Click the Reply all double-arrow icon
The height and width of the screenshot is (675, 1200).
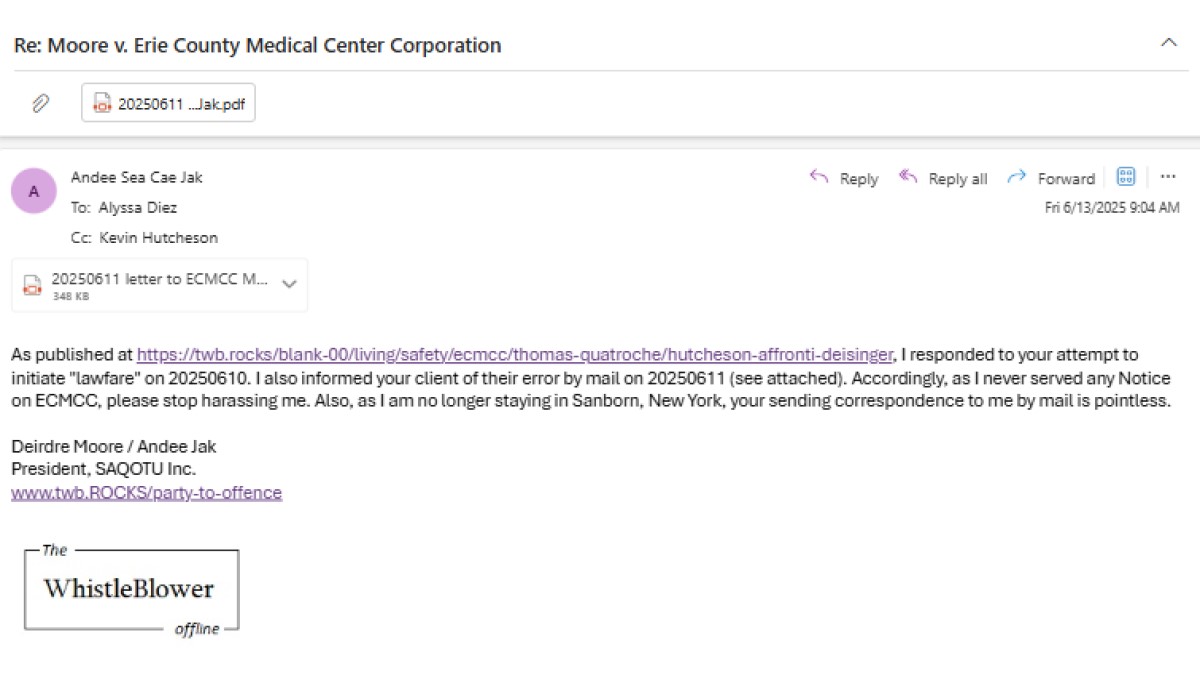(x=908, y=177)
